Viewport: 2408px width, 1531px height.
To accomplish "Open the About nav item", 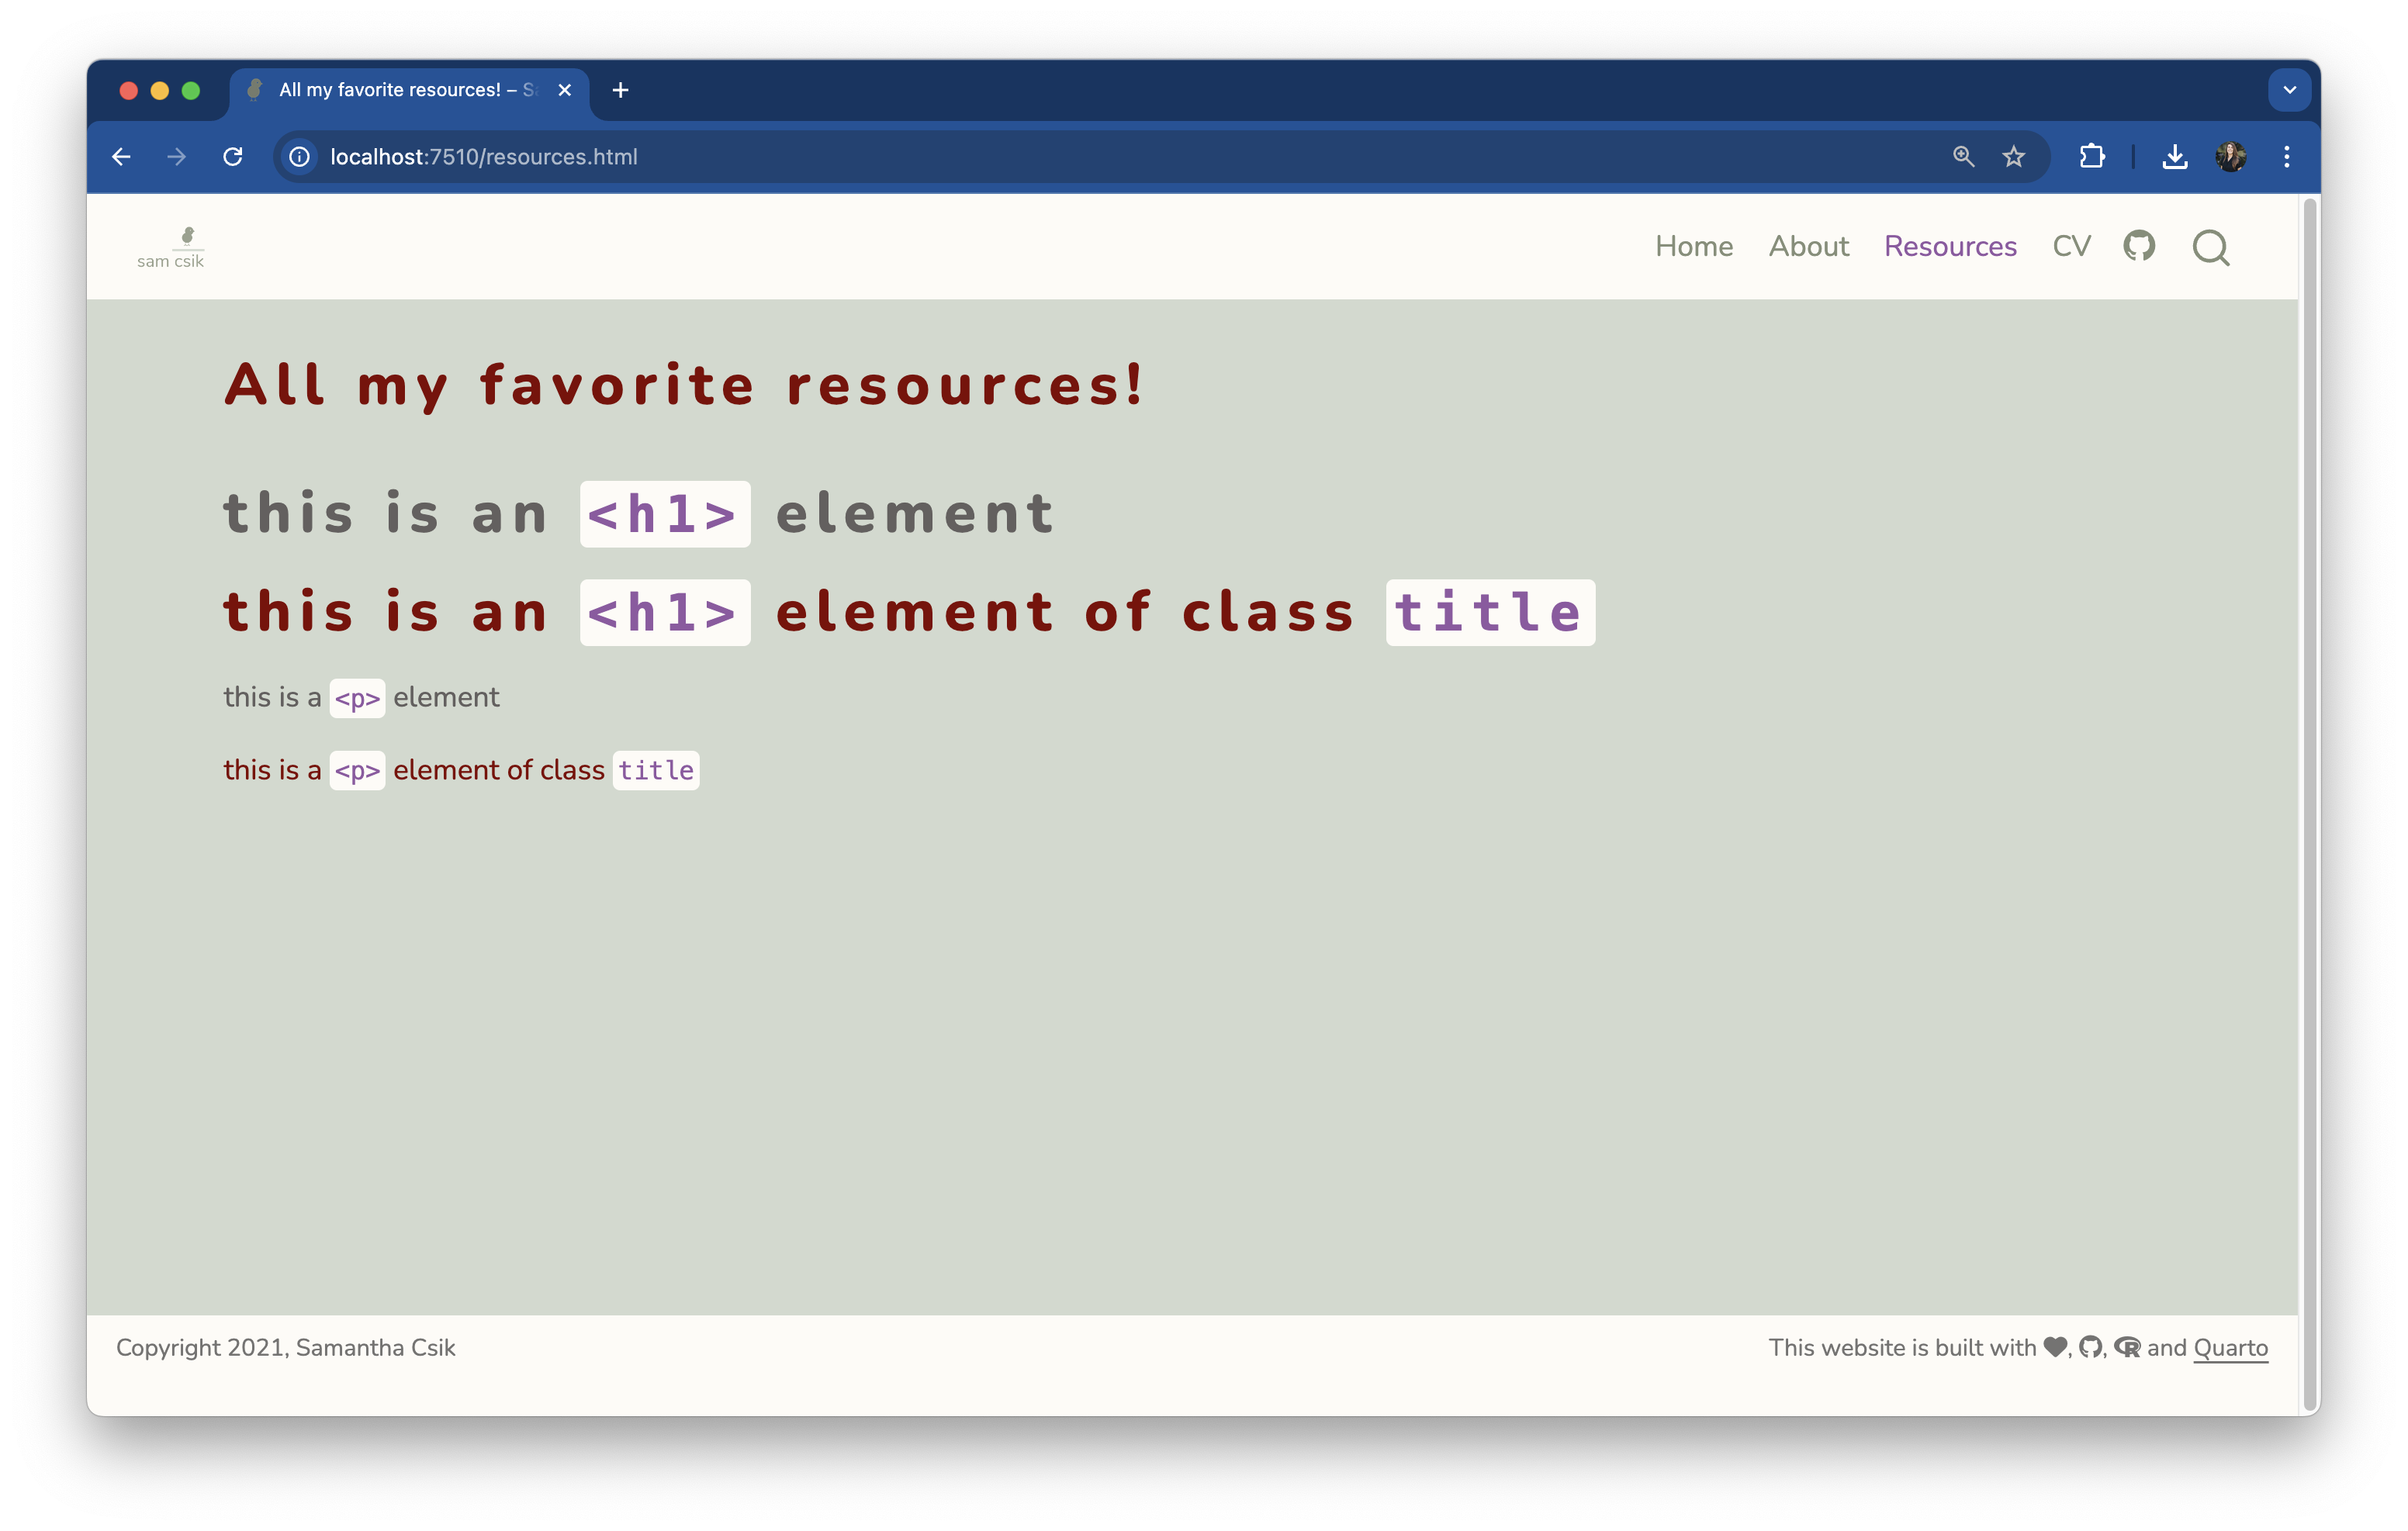I will click(x=1808, y=246).
